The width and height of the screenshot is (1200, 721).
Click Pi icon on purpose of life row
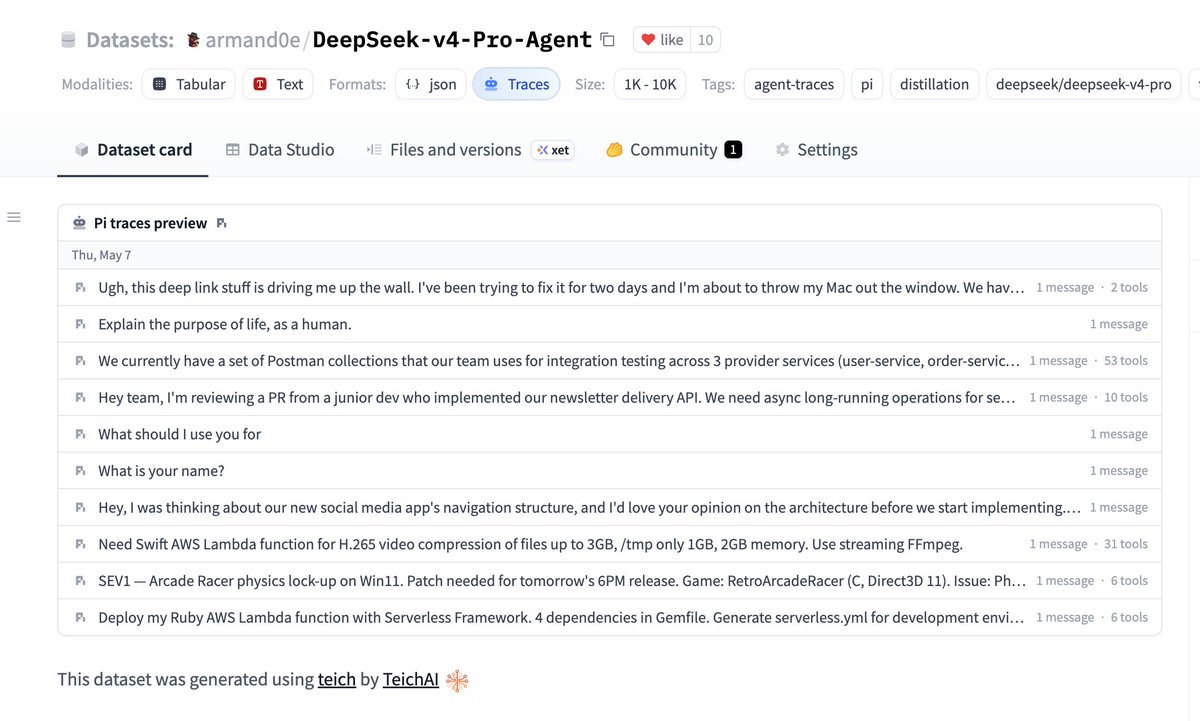pos(80,324)
